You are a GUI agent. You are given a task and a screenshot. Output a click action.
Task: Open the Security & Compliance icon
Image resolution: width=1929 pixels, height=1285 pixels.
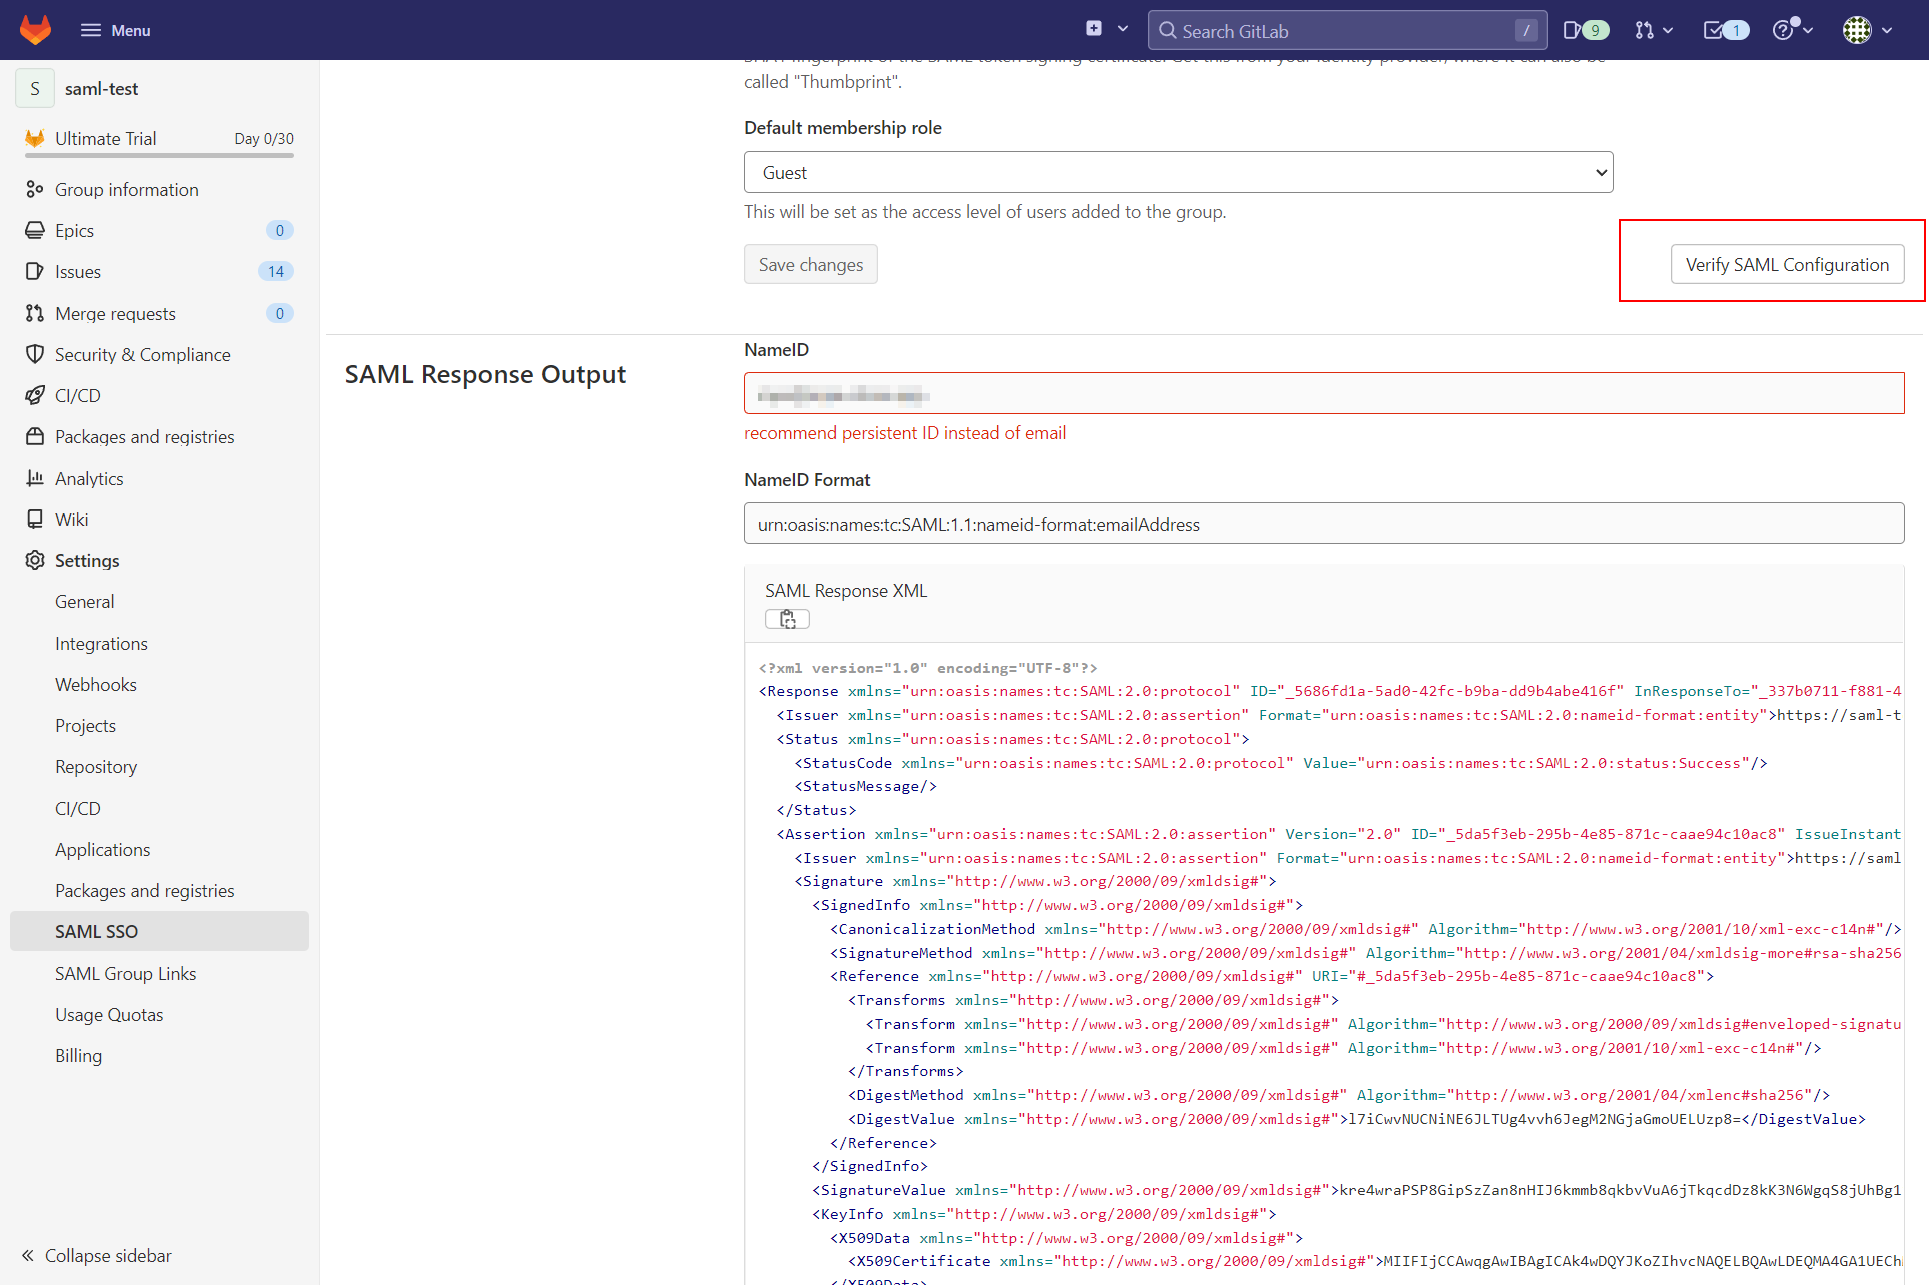34,353
